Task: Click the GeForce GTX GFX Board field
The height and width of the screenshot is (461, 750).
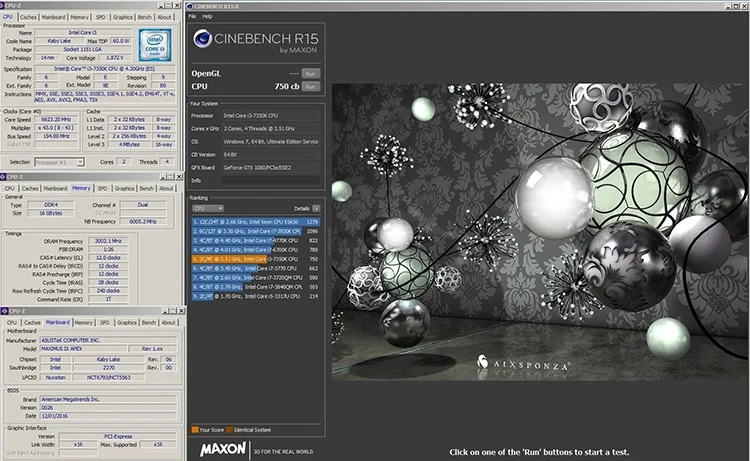Action: point(271,168)
